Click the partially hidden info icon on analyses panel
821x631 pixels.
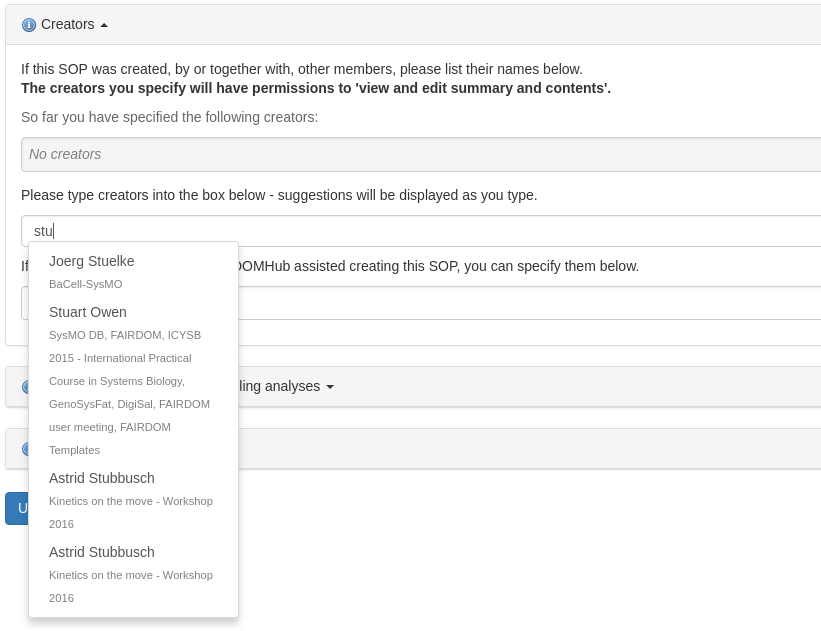(x=24, y=387)
